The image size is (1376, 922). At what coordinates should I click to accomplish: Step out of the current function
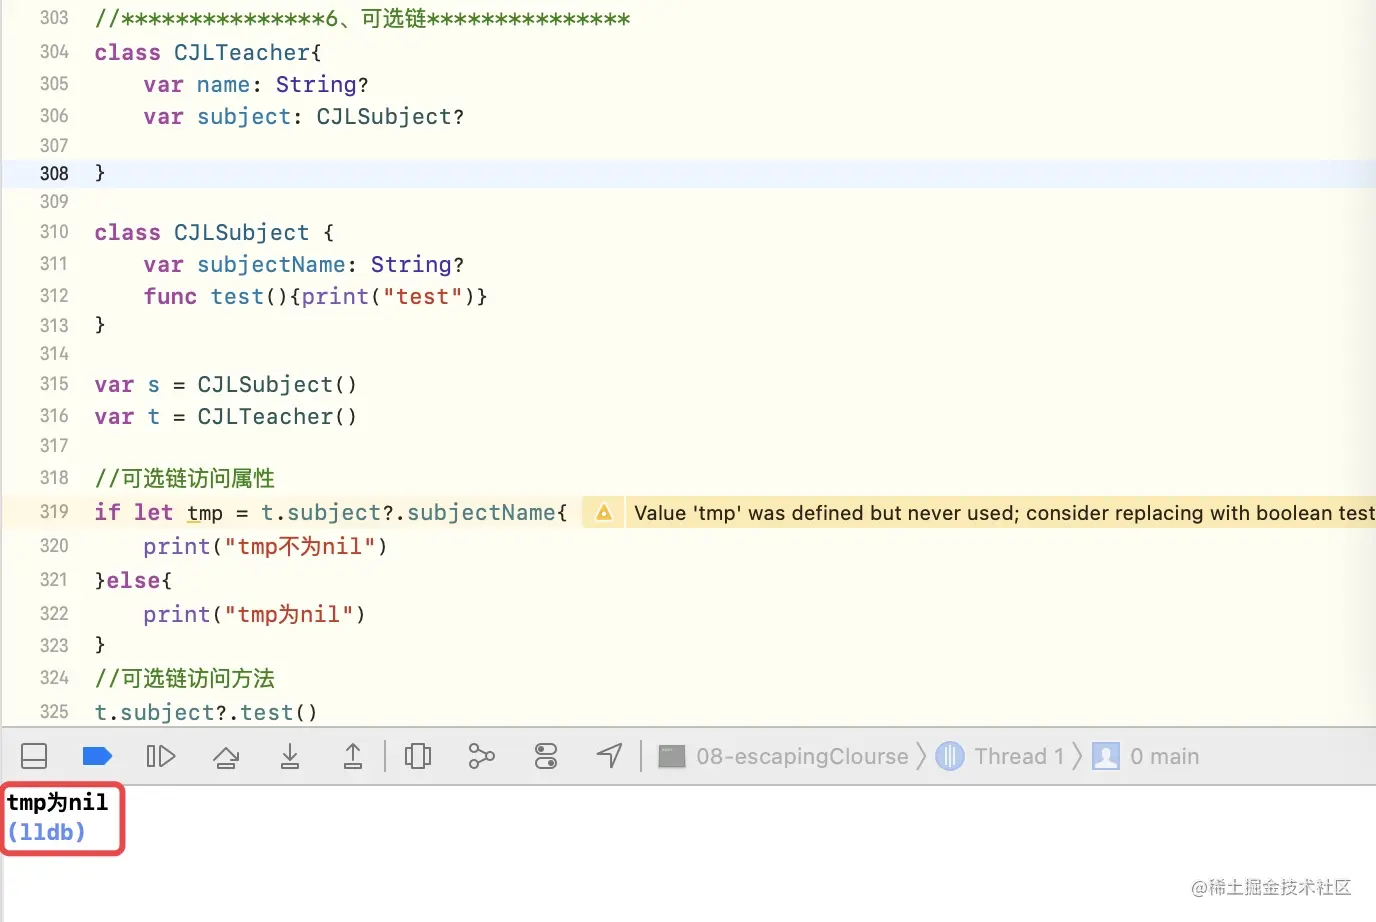click(353, 756)
